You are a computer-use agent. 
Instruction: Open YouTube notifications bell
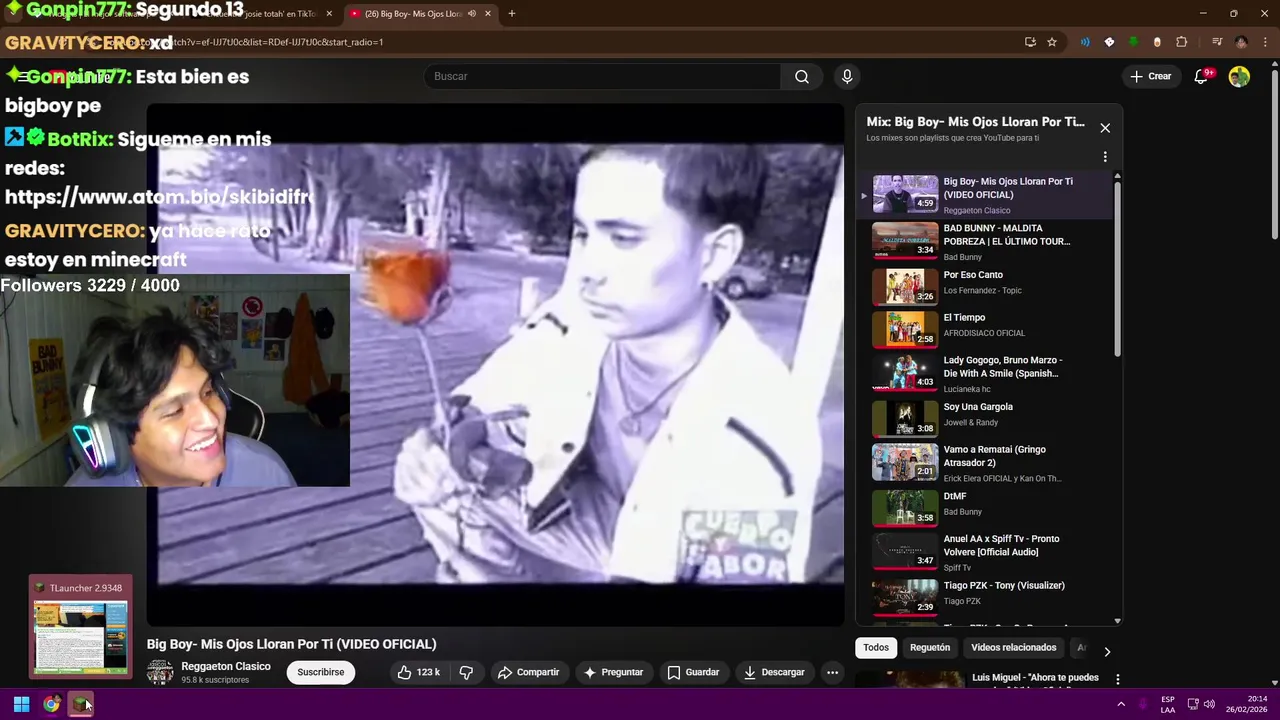click(1202, 76)
